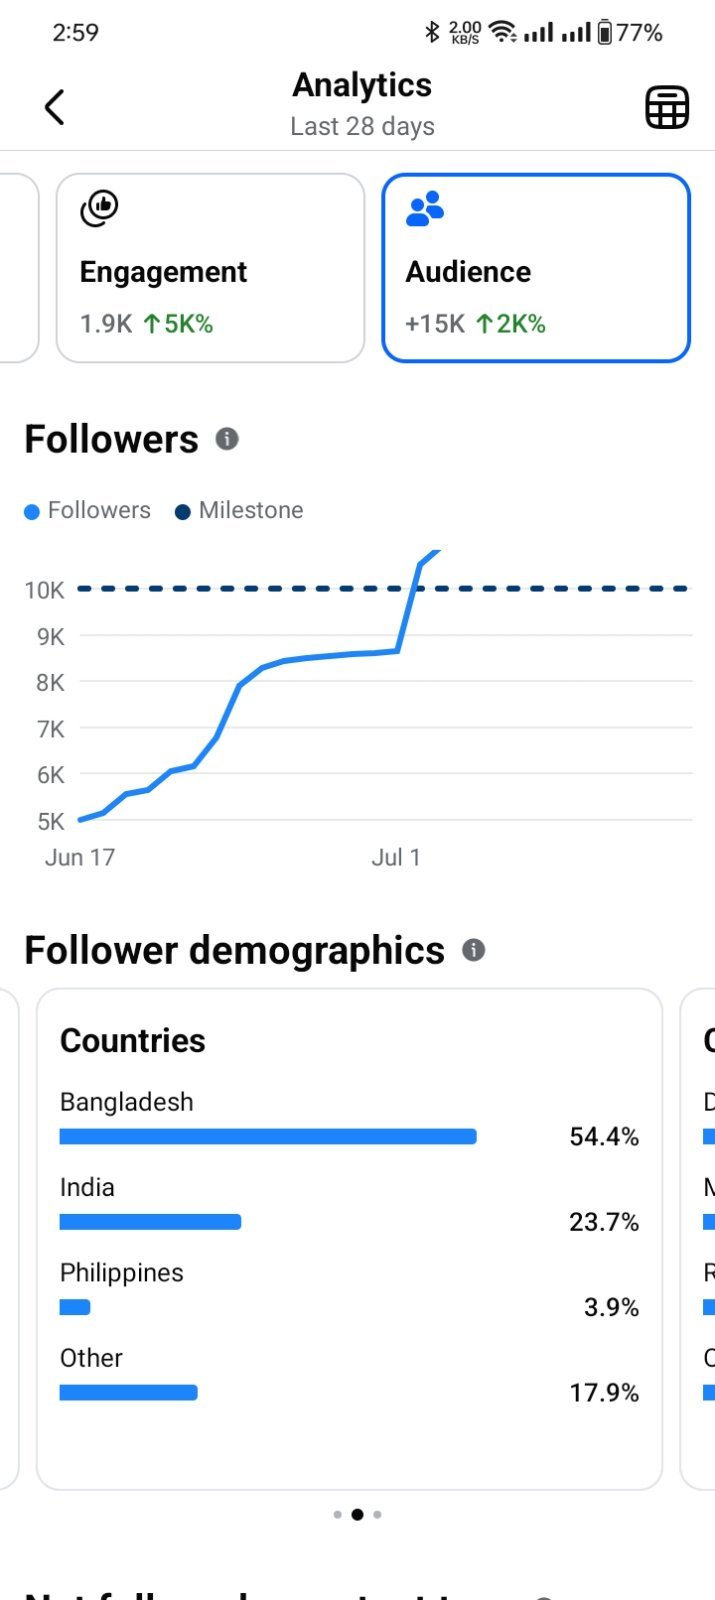Tap the Jul 1 chart marker
The width and height of the screenshot is (715, 1600).
396,857
